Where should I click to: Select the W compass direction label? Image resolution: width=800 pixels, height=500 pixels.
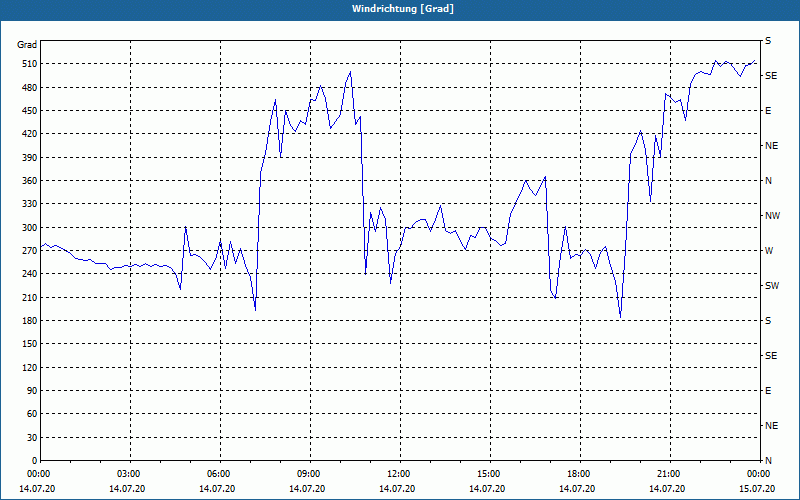(769, 251)
